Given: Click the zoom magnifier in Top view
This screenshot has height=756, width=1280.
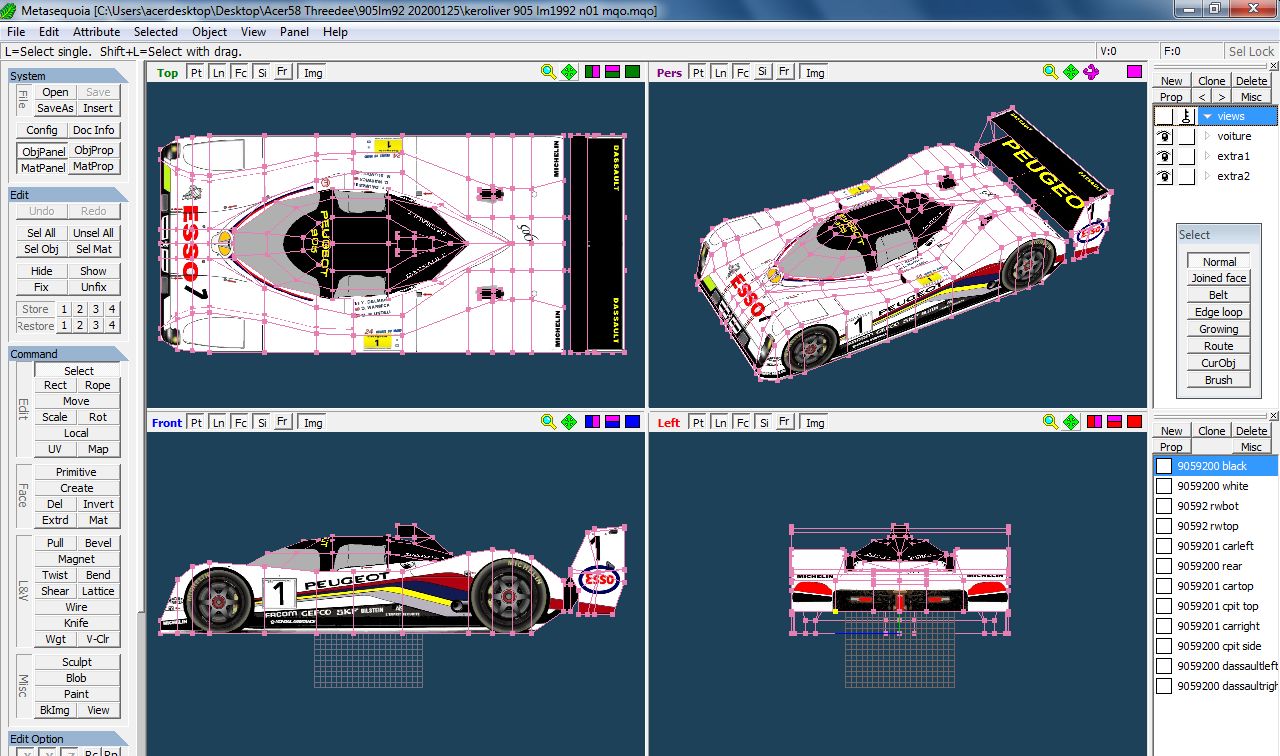Looking at the screenshot, I should coord(548,72).
